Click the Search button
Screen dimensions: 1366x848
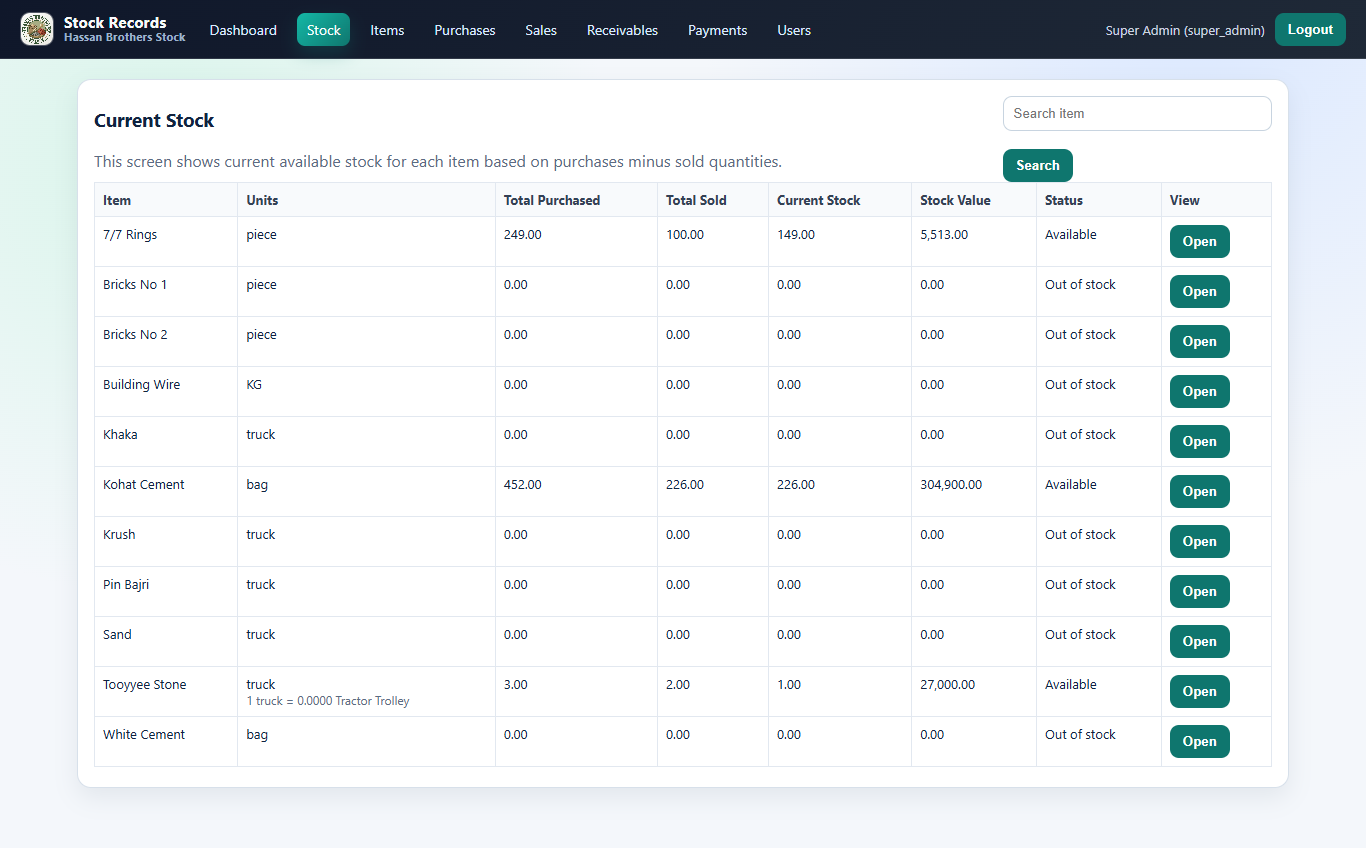pyautogui.click(x=1037, y=166)
